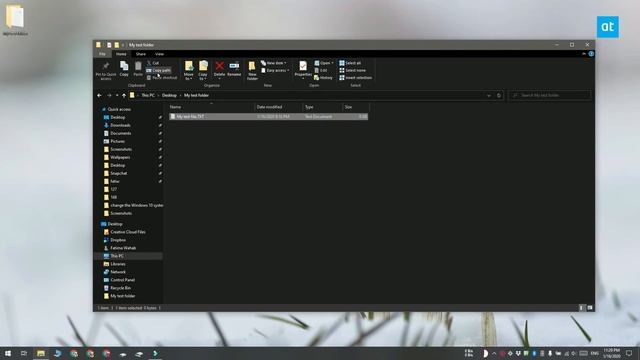Switch to Details view in status bar
The width and height of the screenshot is (640, 360).
582,308
